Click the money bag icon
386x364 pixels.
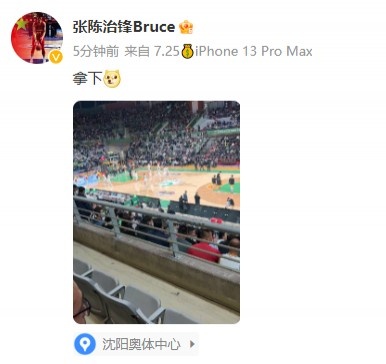point(188,51)
